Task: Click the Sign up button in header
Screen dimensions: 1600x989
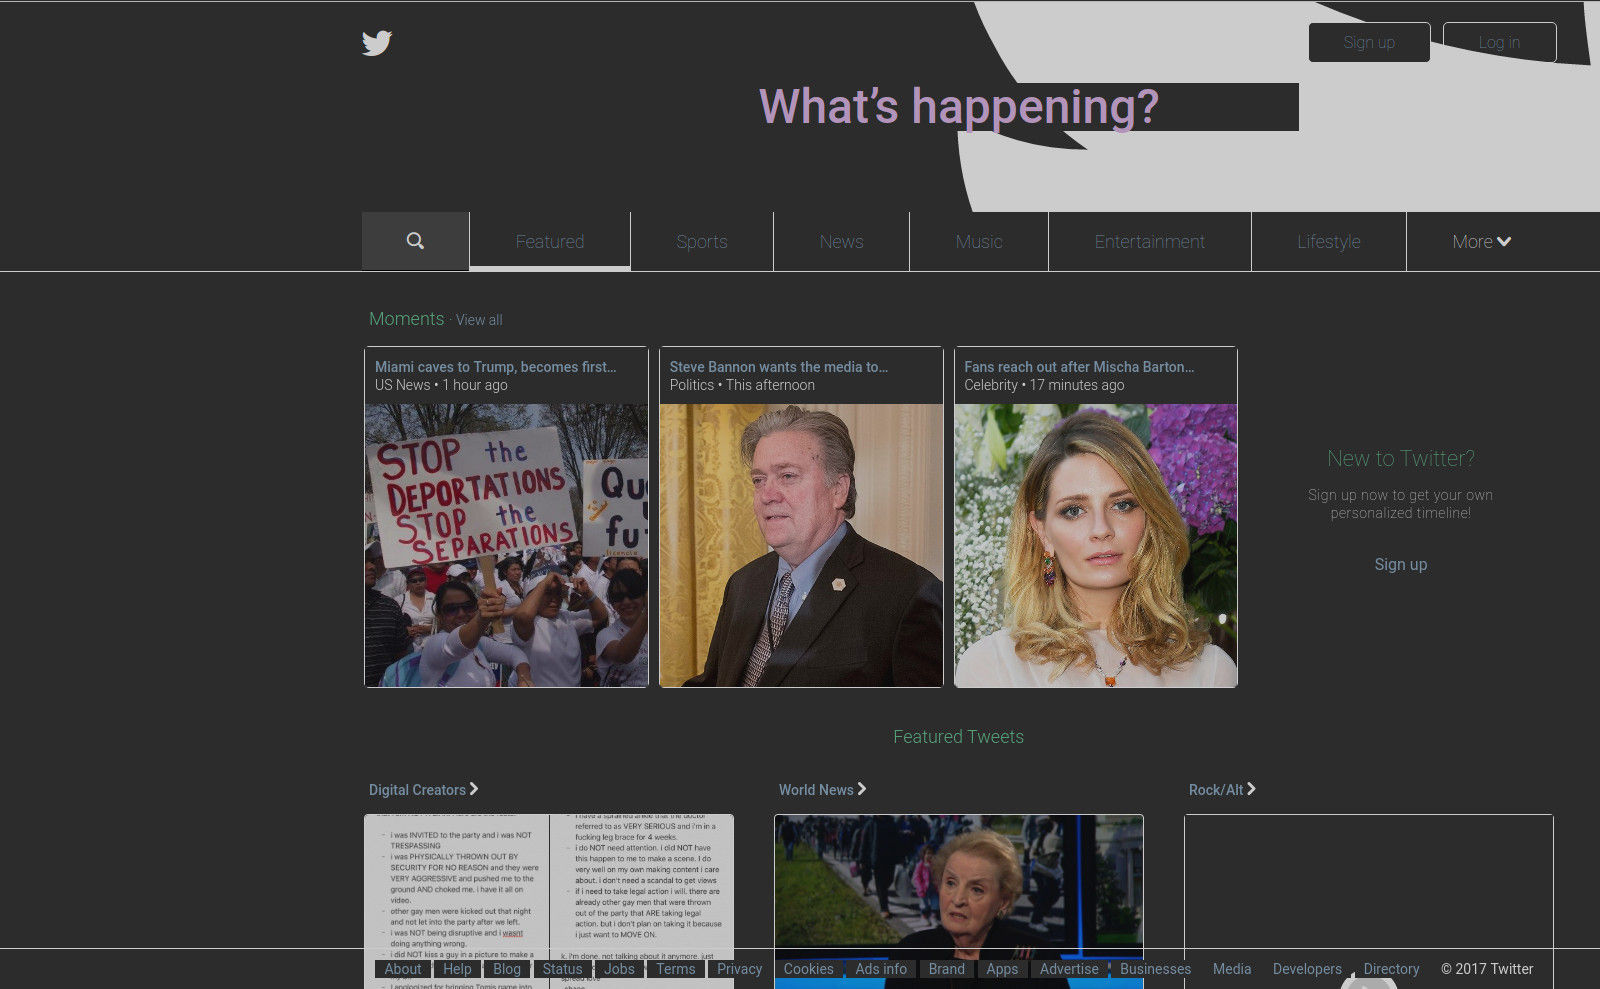Action: [x=1369, y=42]
